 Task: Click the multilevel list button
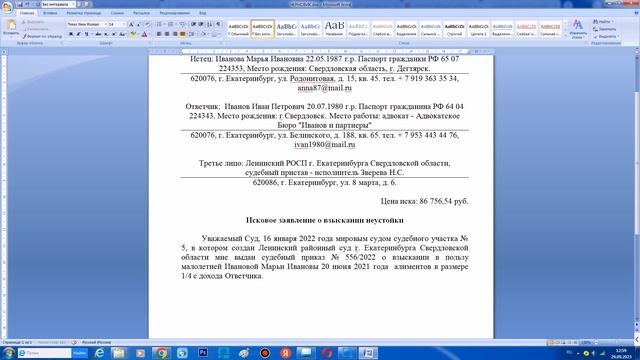point(183,24)
